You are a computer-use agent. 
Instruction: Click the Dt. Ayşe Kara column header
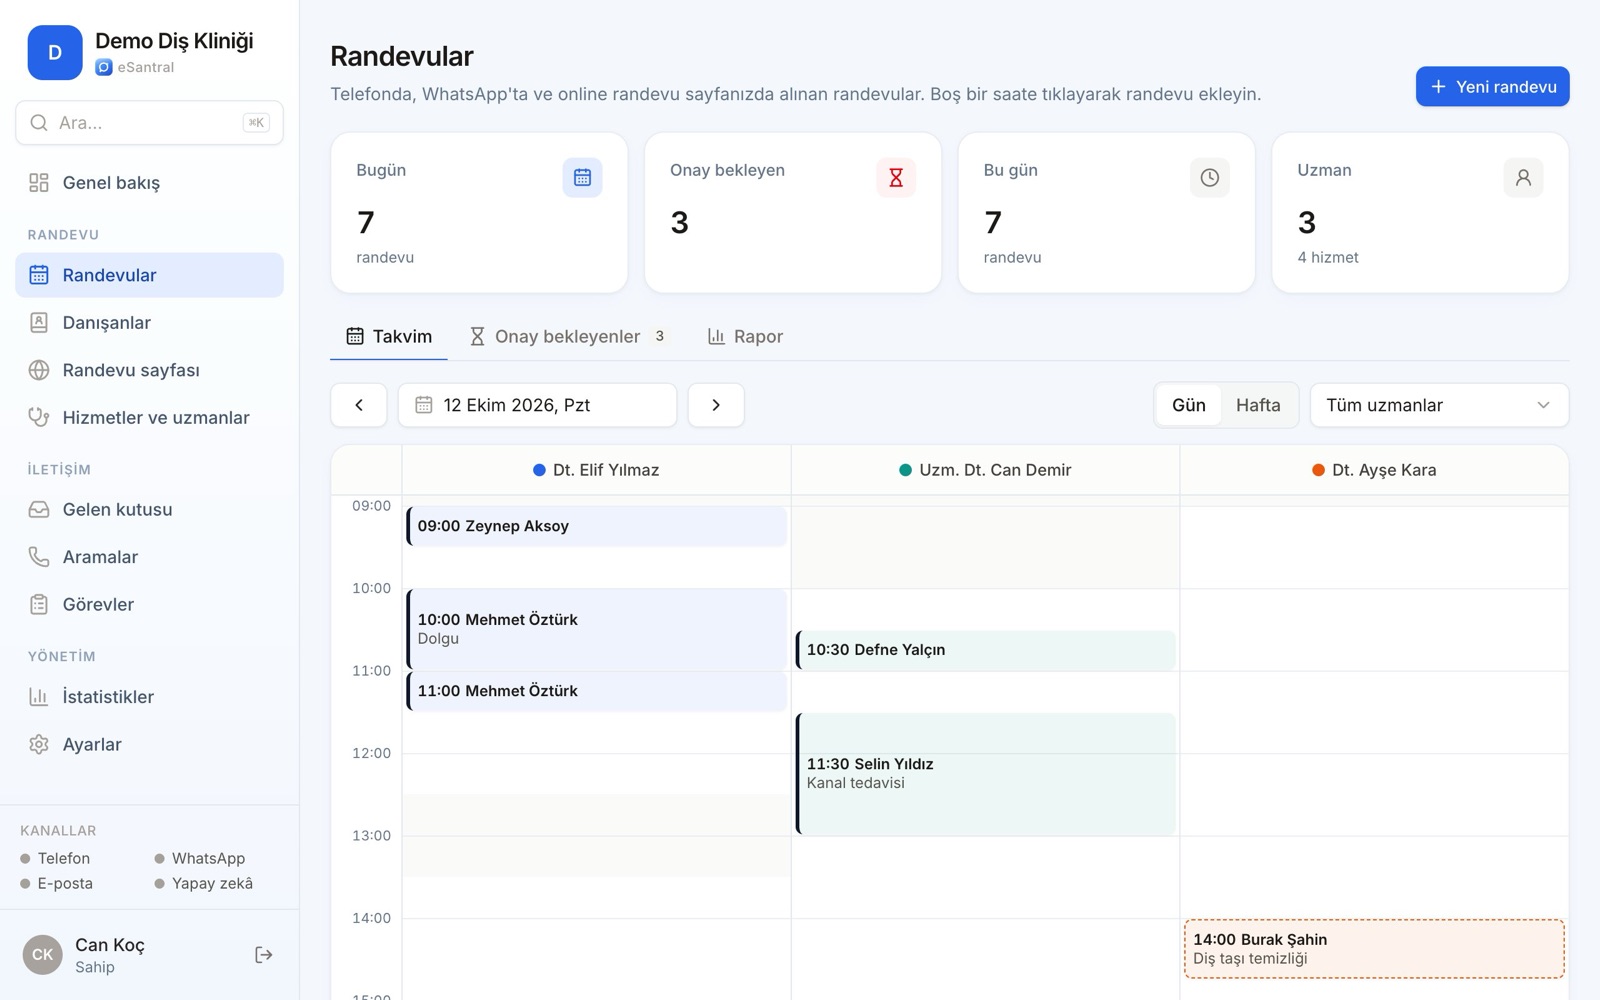(1374, 470)
